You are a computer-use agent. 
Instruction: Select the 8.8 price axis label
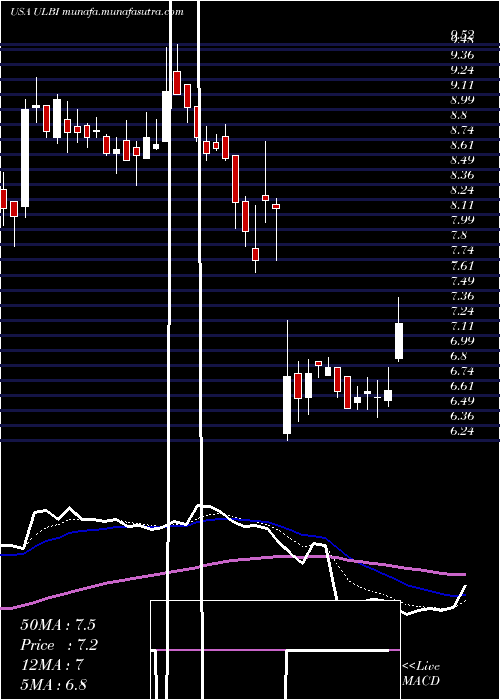(459, 115)
